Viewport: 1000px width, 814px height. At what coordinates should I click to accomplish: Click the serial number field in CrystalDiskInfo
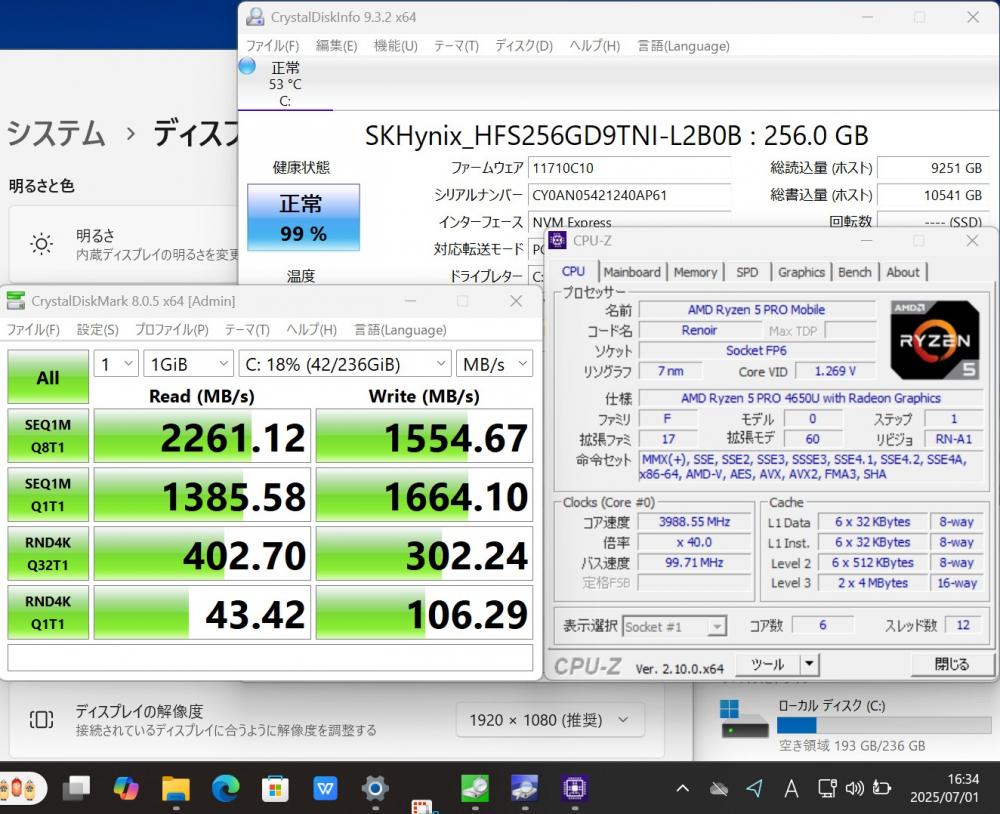tap(629, 195)
